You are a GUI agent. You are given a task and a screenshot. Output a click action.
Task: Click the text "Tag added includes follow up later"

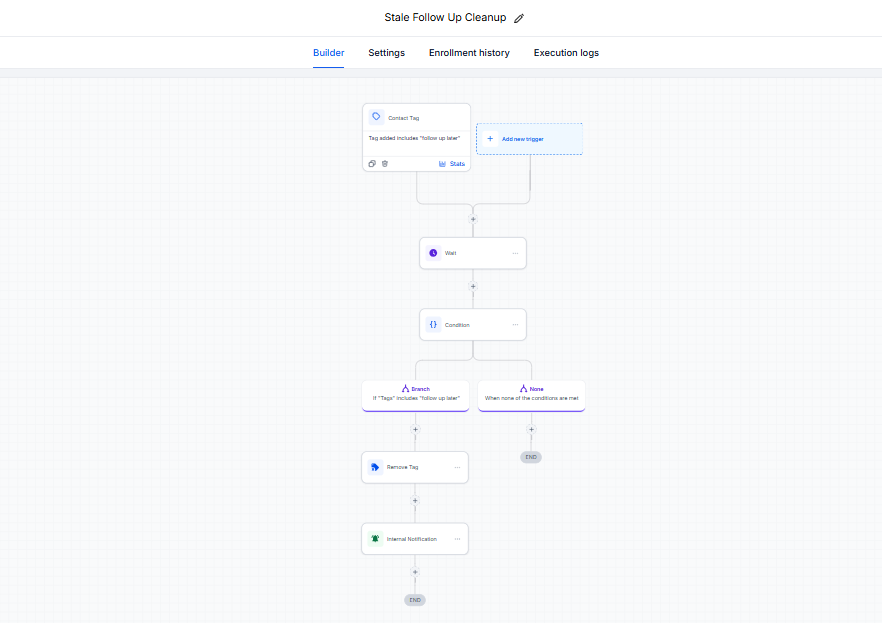[x=415, y=138]
